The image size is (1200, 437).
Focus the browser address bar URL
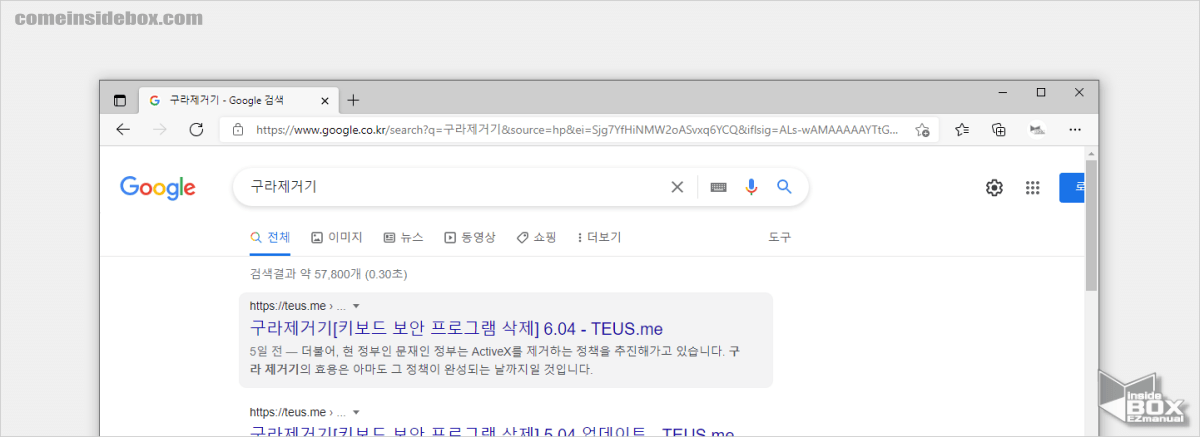[577, 130]
